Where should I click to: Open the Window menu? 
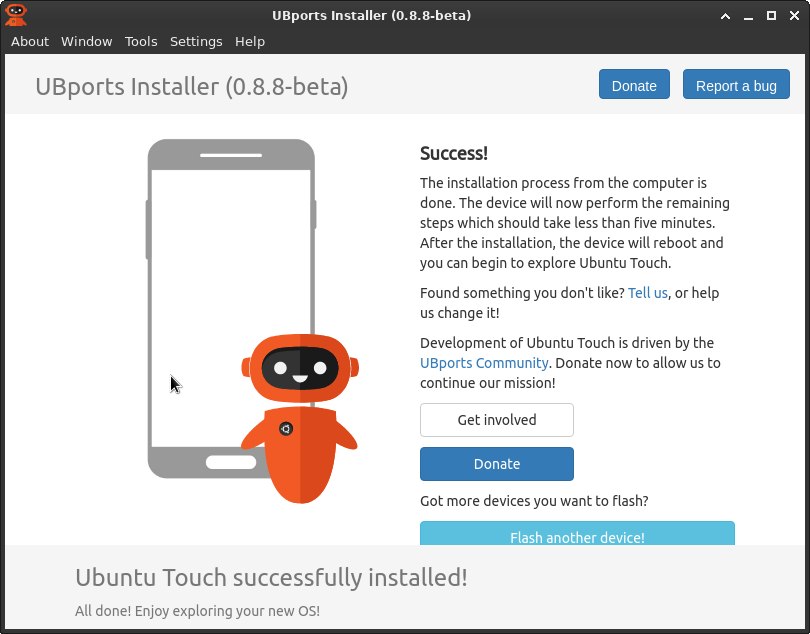pyautogui.click(x=86, y=41)
